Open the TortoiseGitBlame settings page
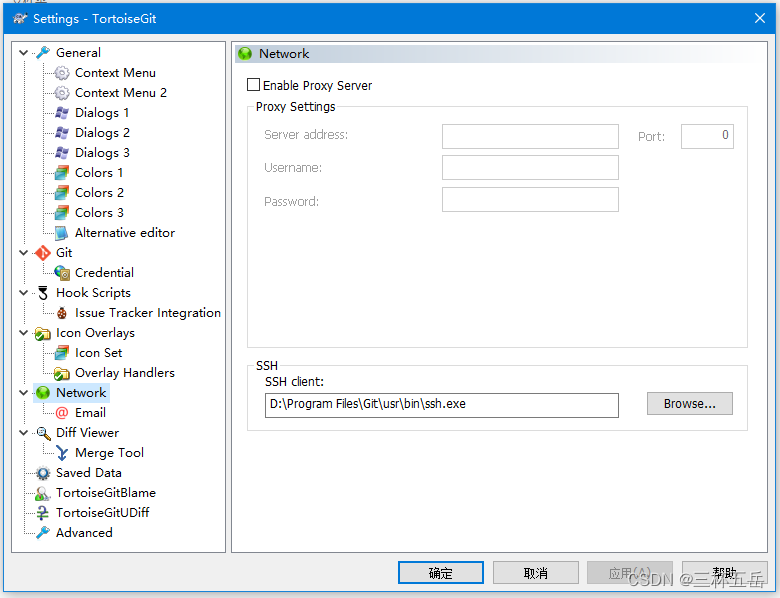The image size is (780, 598). tap(105, 493)
